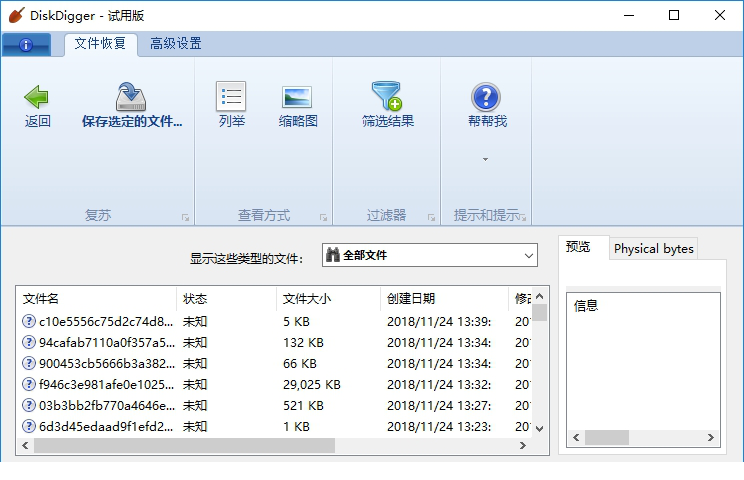Click preview pane scroll-left arrow

[577, 437]
